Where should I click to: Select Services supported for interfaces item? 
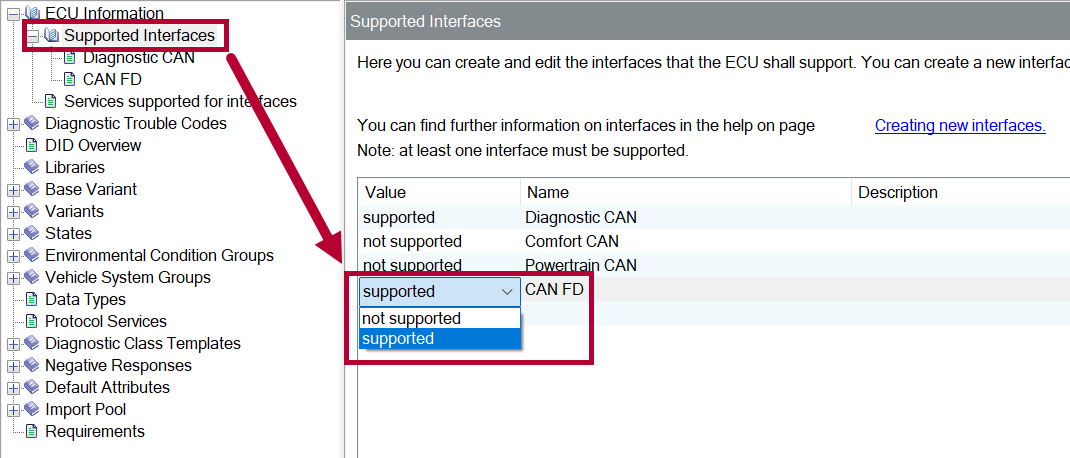tap(180, 102)
